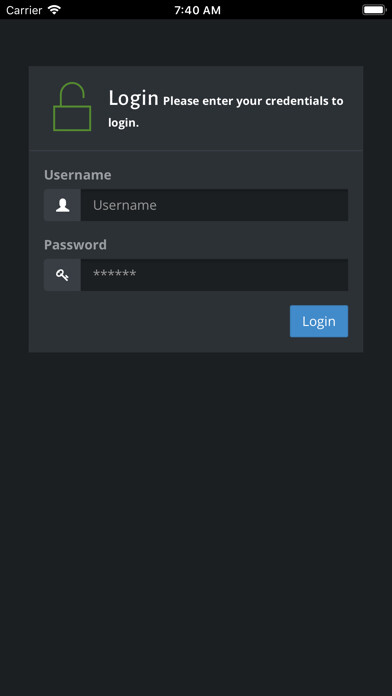
Task: Tap the Carrier text in status bar
Action: pyautogui.click(x=24, y=10)
